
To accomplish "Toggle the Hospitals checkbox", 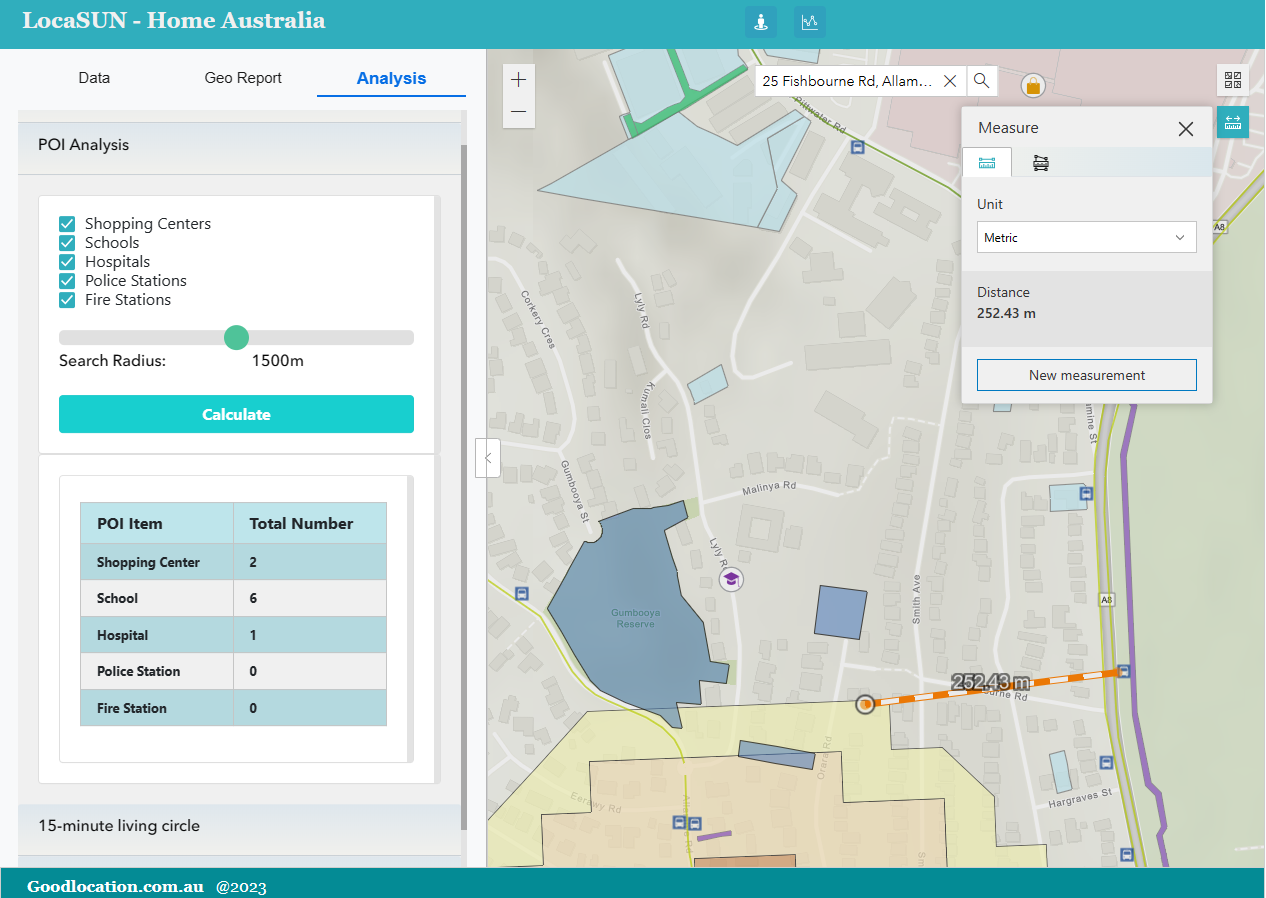I will (67, 262).
